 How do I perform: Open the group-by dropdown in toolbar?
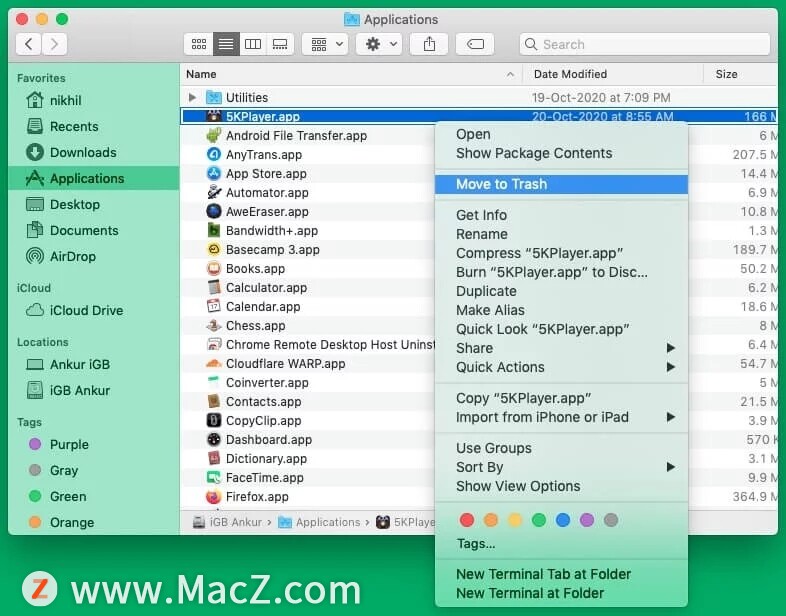[x=325, y=44]
